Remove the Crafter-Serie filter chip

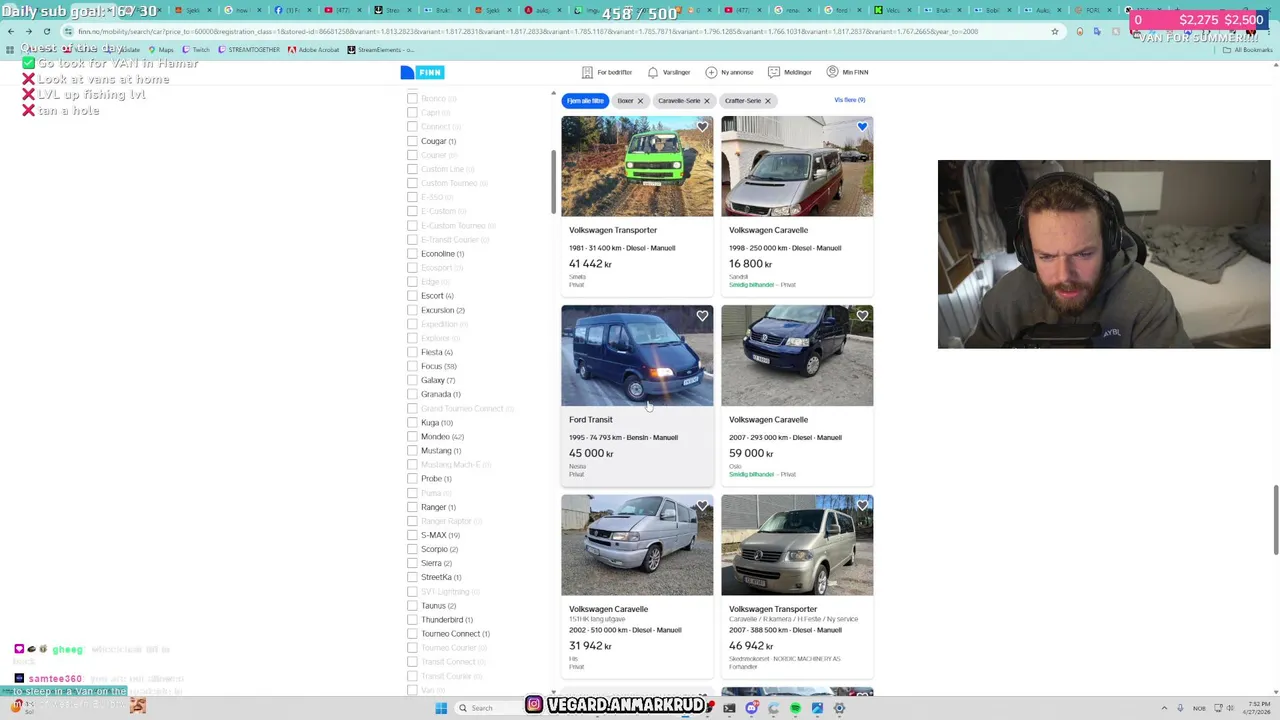click(767, 101)
